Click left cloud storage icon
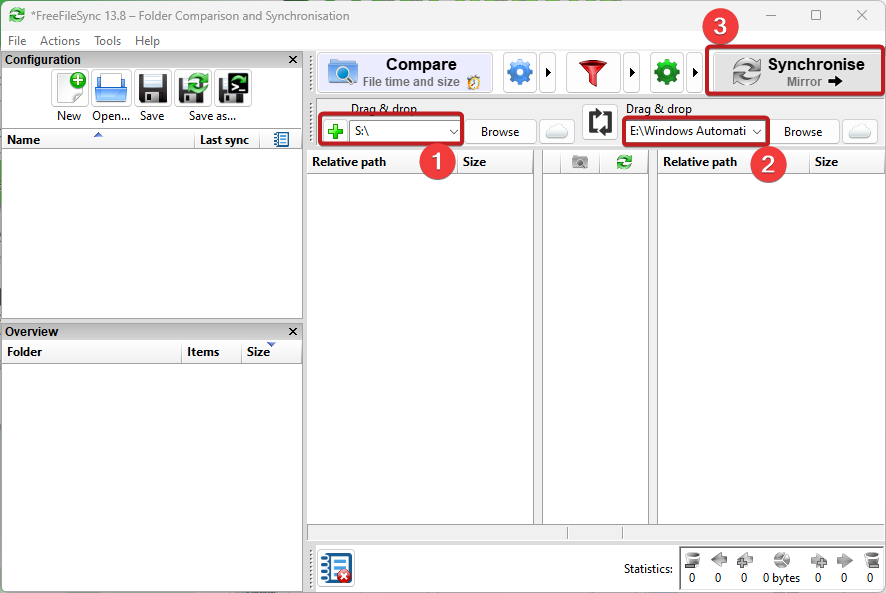 [x=557, y=132]
